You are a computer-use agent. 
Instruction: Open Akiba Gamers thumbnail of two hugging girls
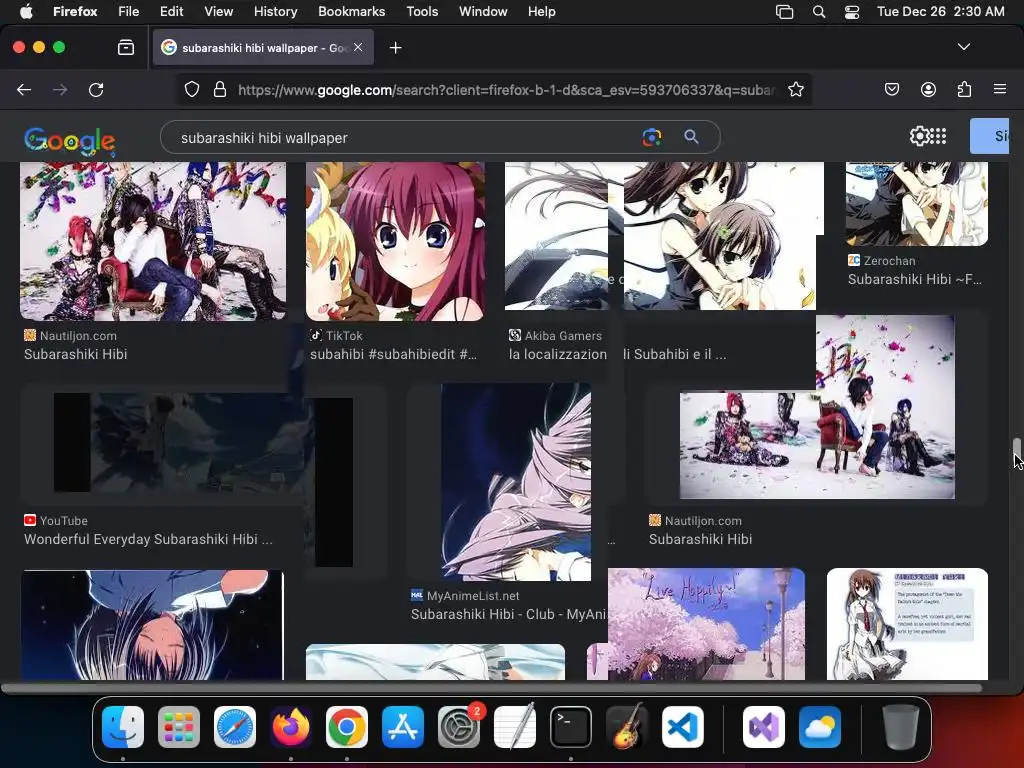tap(720, 236)
